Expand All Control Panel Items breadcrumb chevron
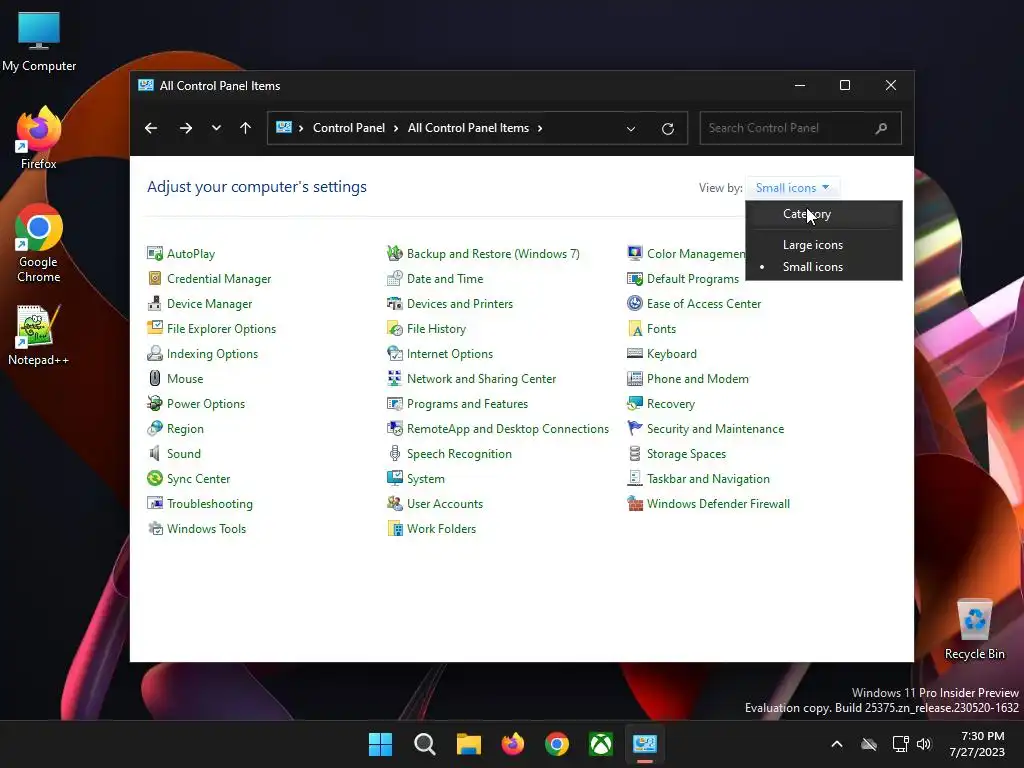Screen dimensions: 1024x768 [540, 128]
